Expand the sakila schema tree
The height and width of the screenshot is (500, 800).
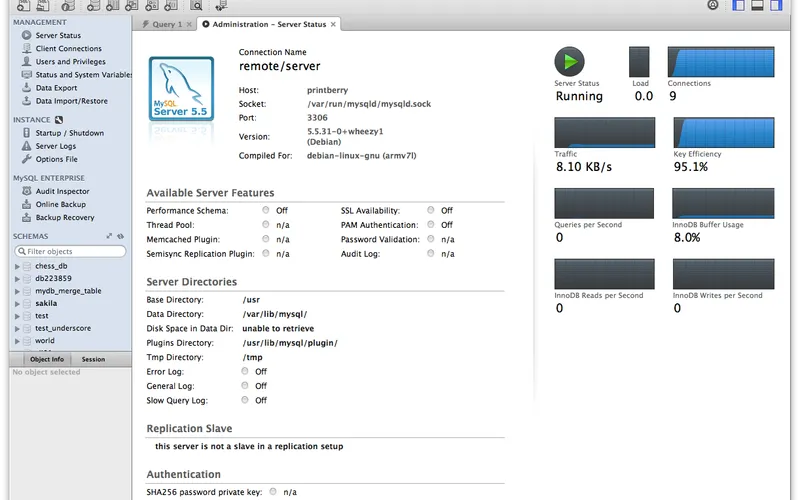tap(17, 303)
